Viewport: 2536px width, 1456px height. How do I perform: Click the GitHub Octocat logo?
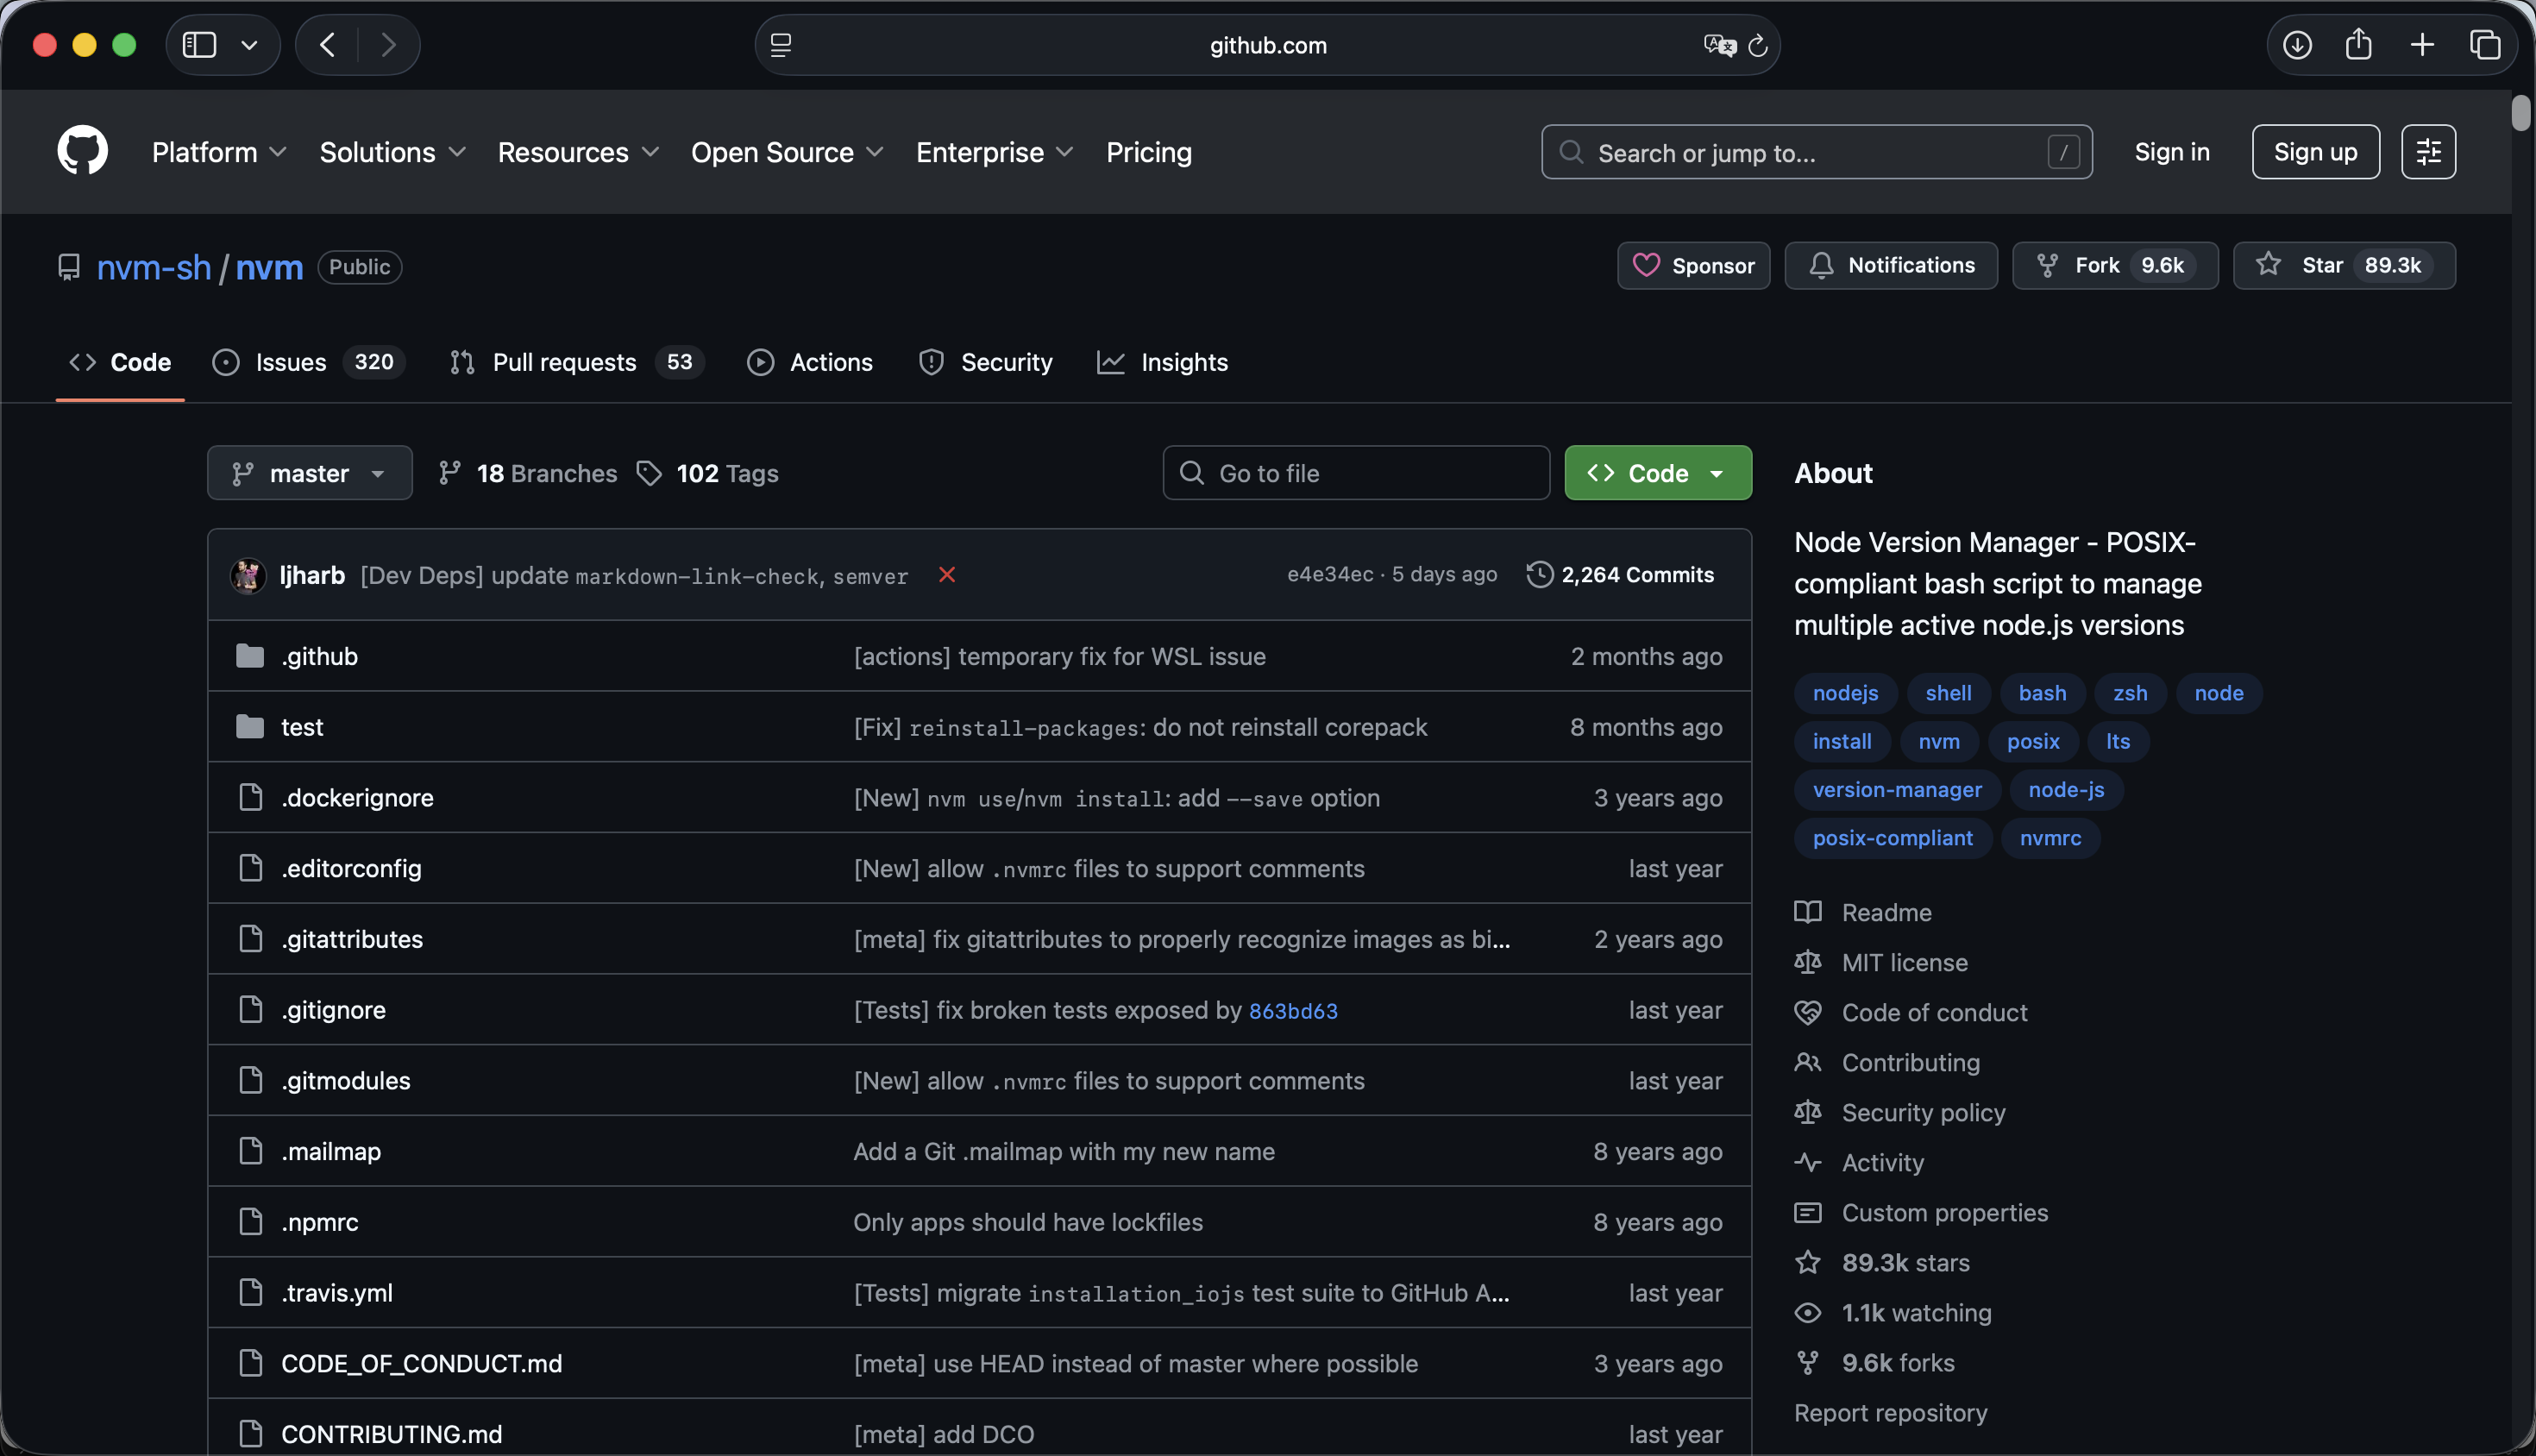pos(82,151)
